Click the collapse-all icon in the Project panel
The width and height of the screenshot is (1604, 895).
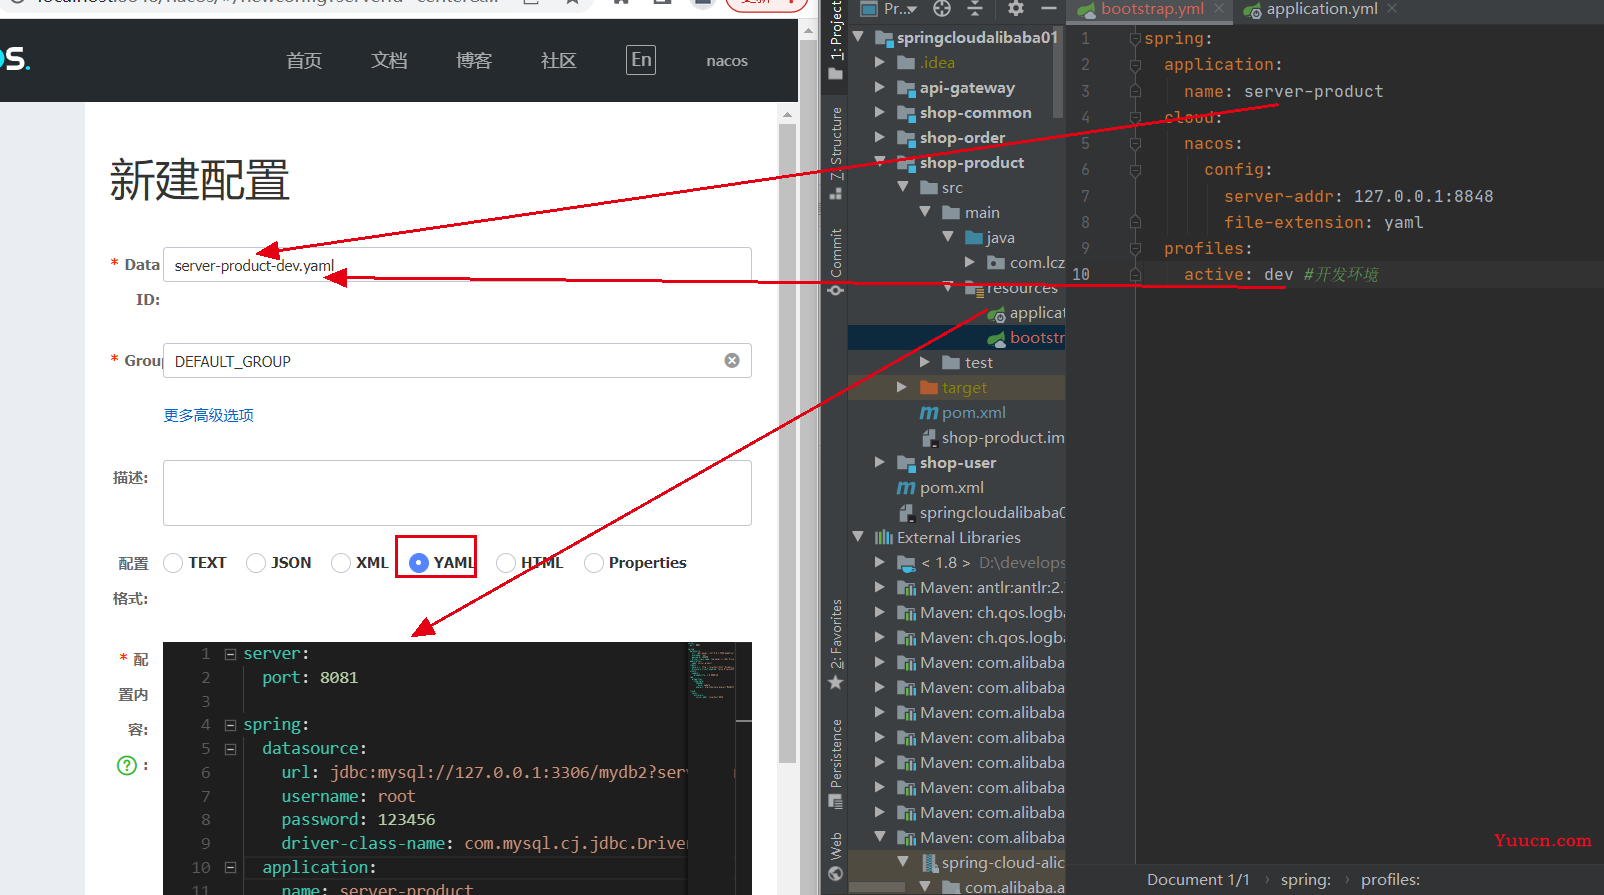tap(975, 9)
